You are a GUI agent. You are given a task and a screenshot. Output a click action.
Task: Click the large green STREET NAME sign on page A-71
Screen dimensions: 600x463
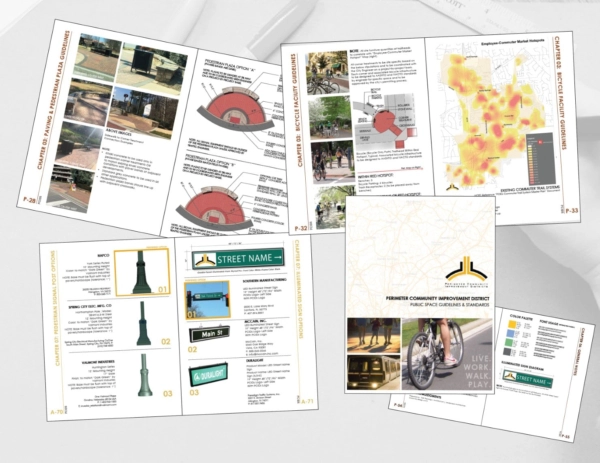(x=238, y=258)
